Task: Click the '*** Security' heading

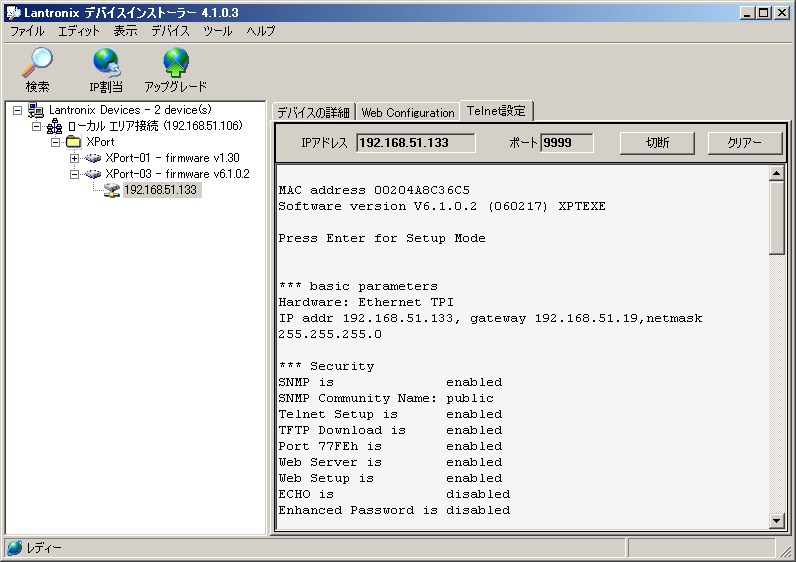Action: coord(326,367)
